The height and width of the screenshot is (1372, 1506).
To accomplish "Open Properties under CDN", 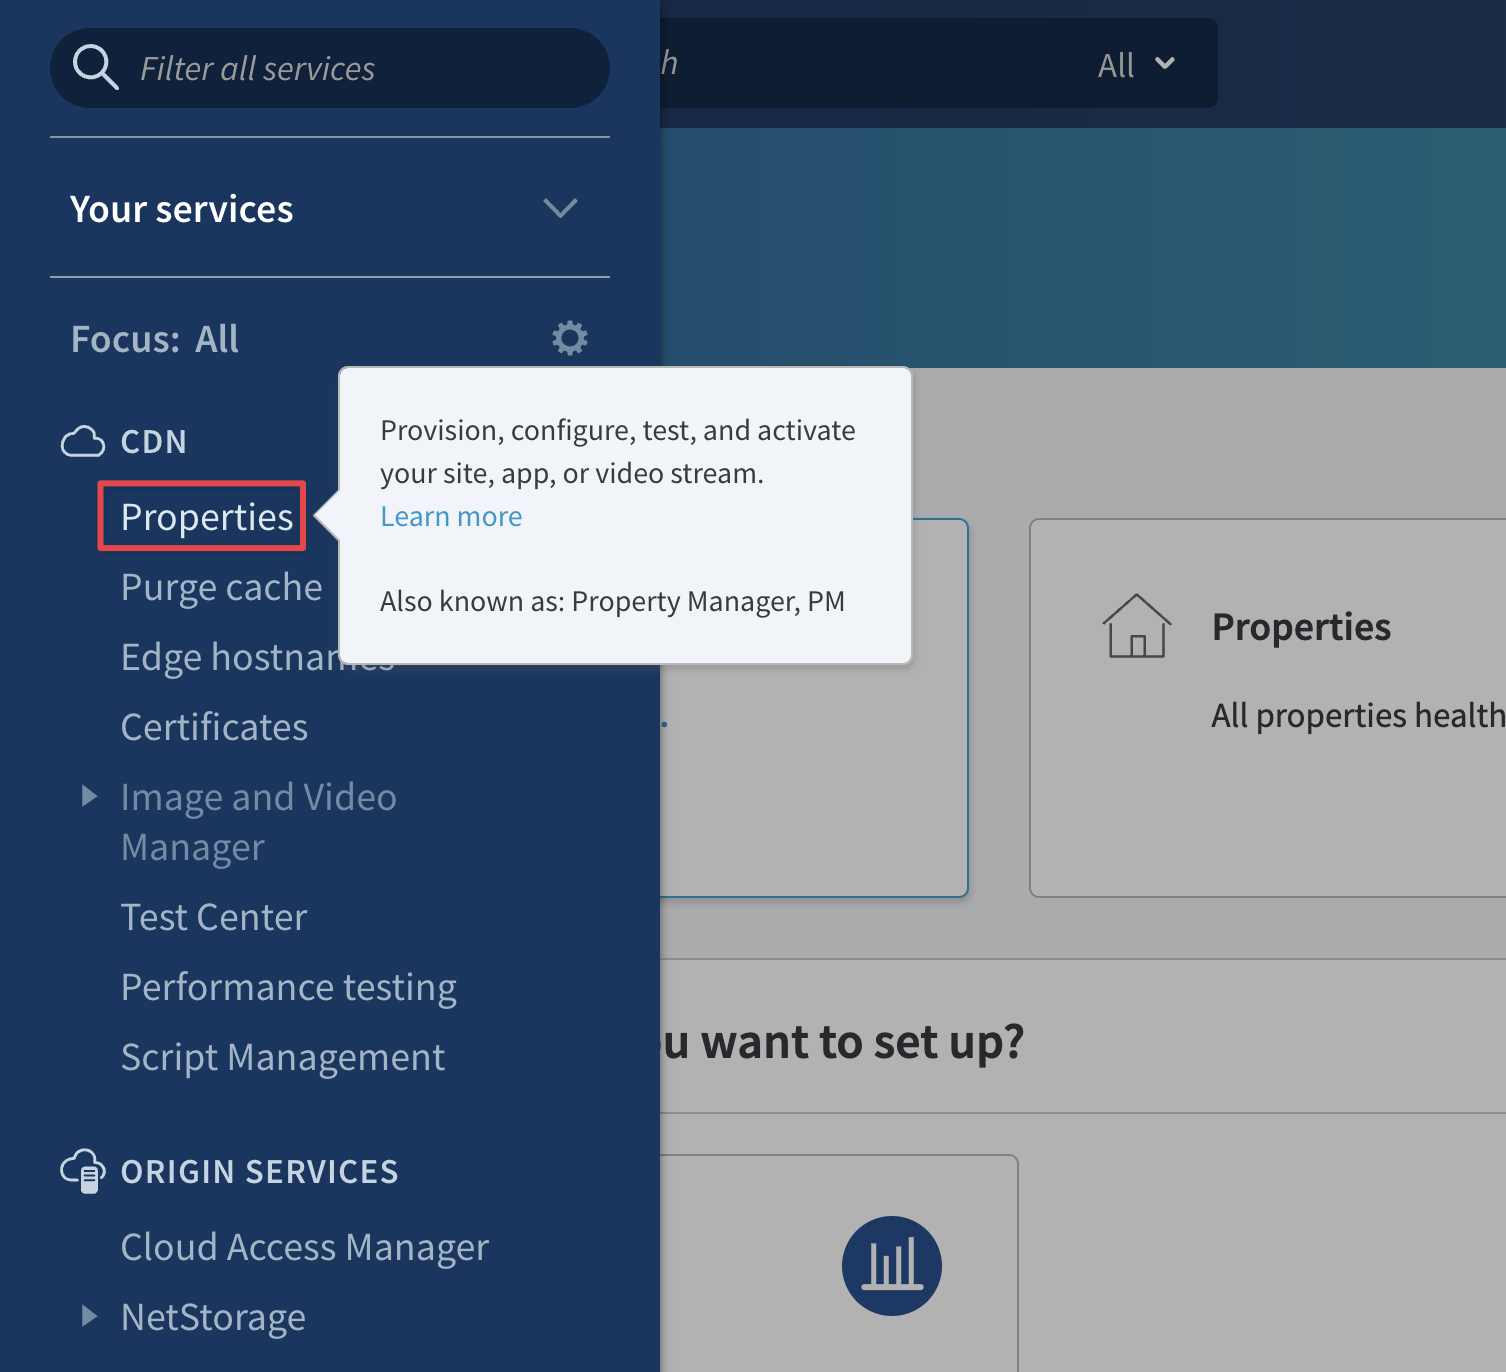I will (x=206, y=517).
